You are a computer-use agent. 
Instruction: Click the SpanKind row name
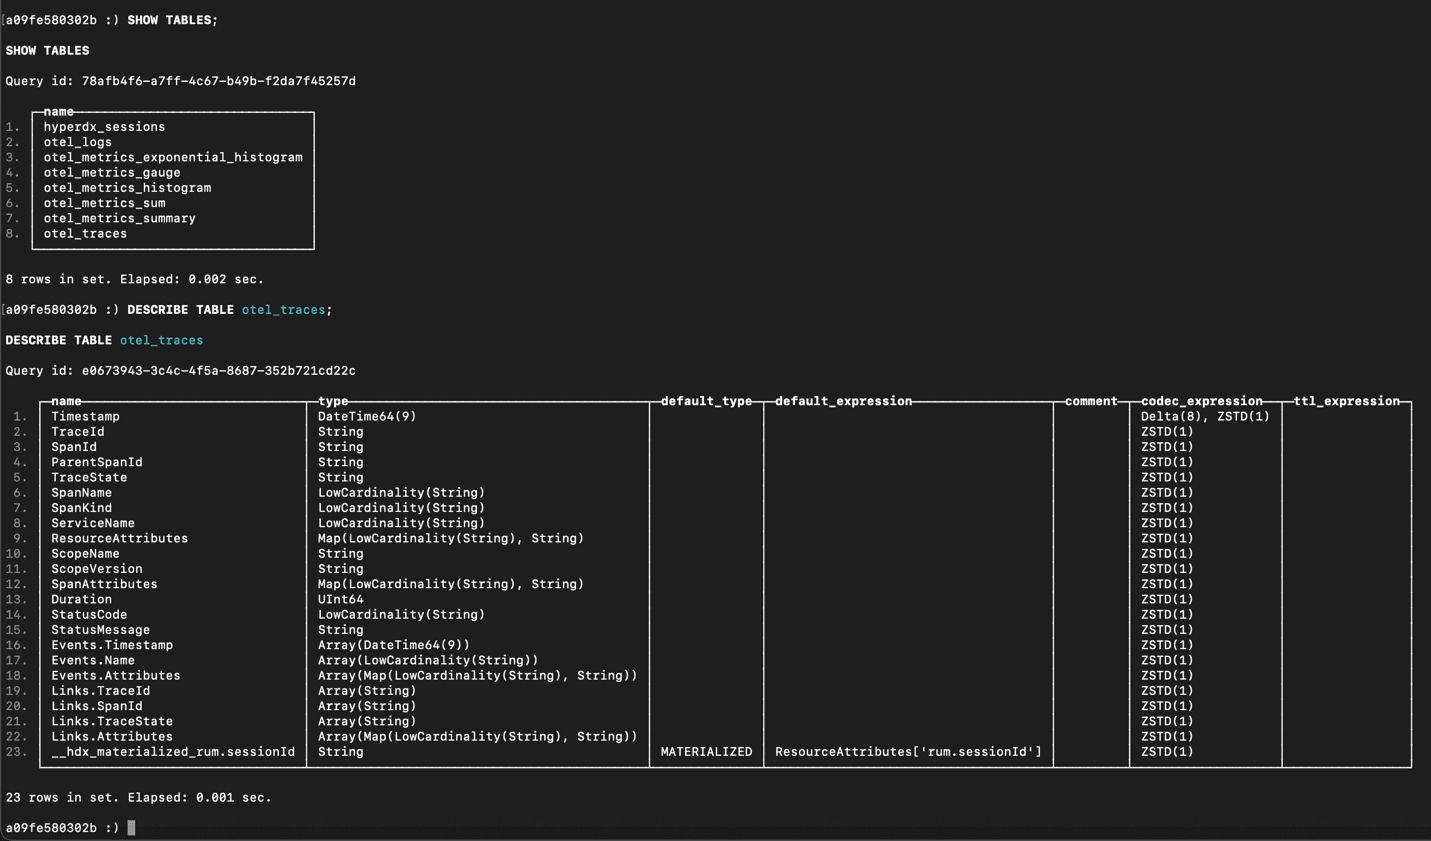(x=82, y=508)
